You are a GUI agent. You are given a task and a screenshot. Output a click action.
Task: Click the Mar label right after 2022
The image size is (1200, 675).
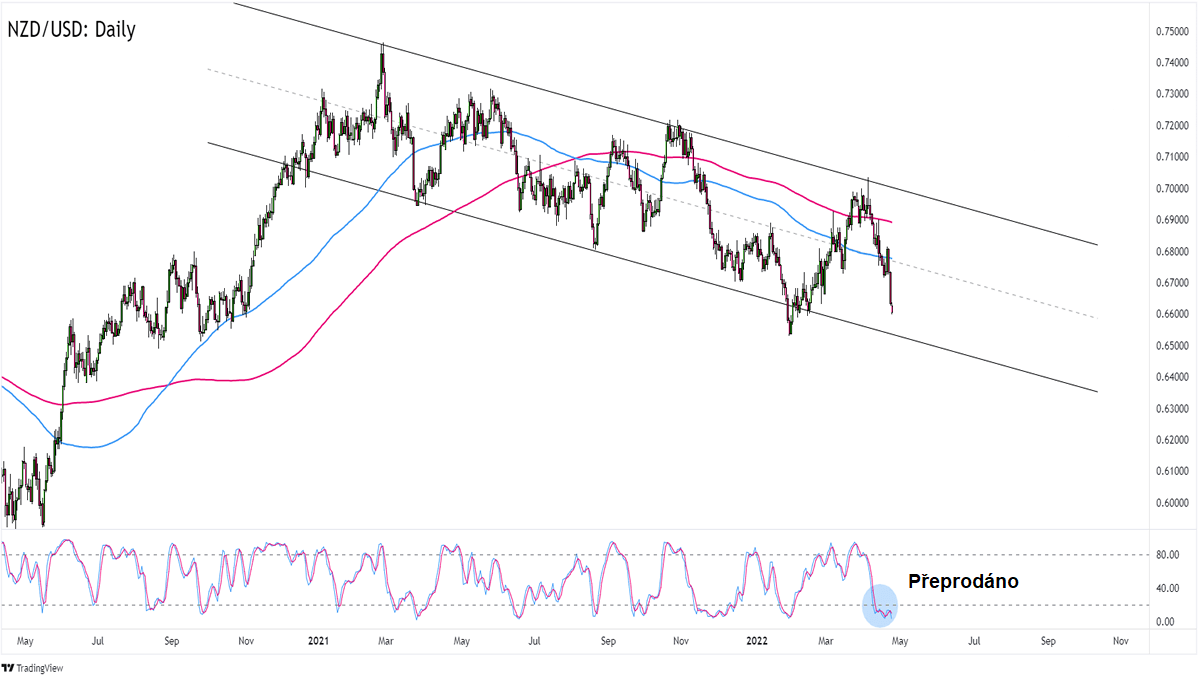827,639
